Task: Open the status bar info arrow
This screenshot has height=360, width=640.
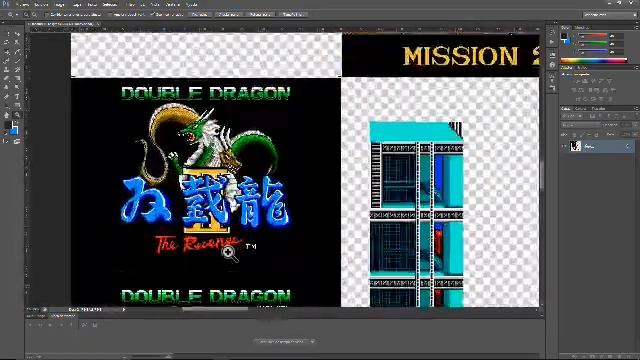Action: (124, 309)
